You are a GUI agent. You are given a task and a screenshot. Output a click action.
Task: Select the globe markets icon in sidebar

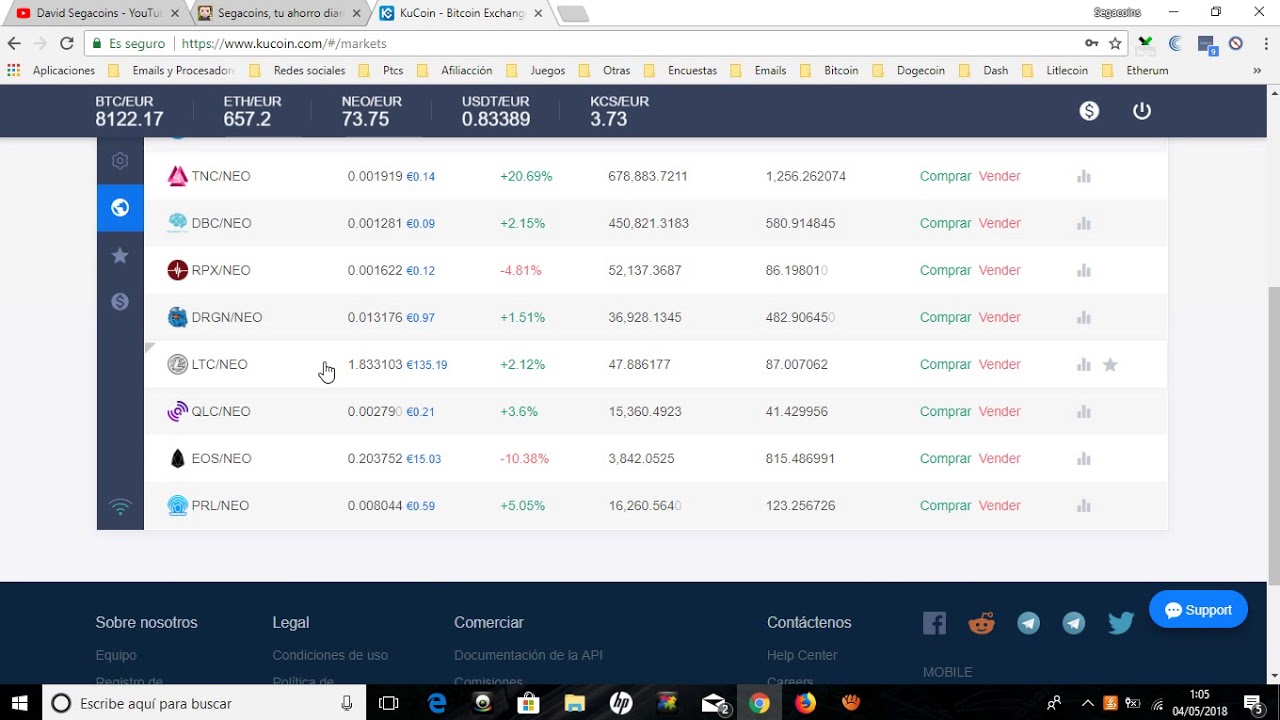pyautogui.click(x=120, y=207)
